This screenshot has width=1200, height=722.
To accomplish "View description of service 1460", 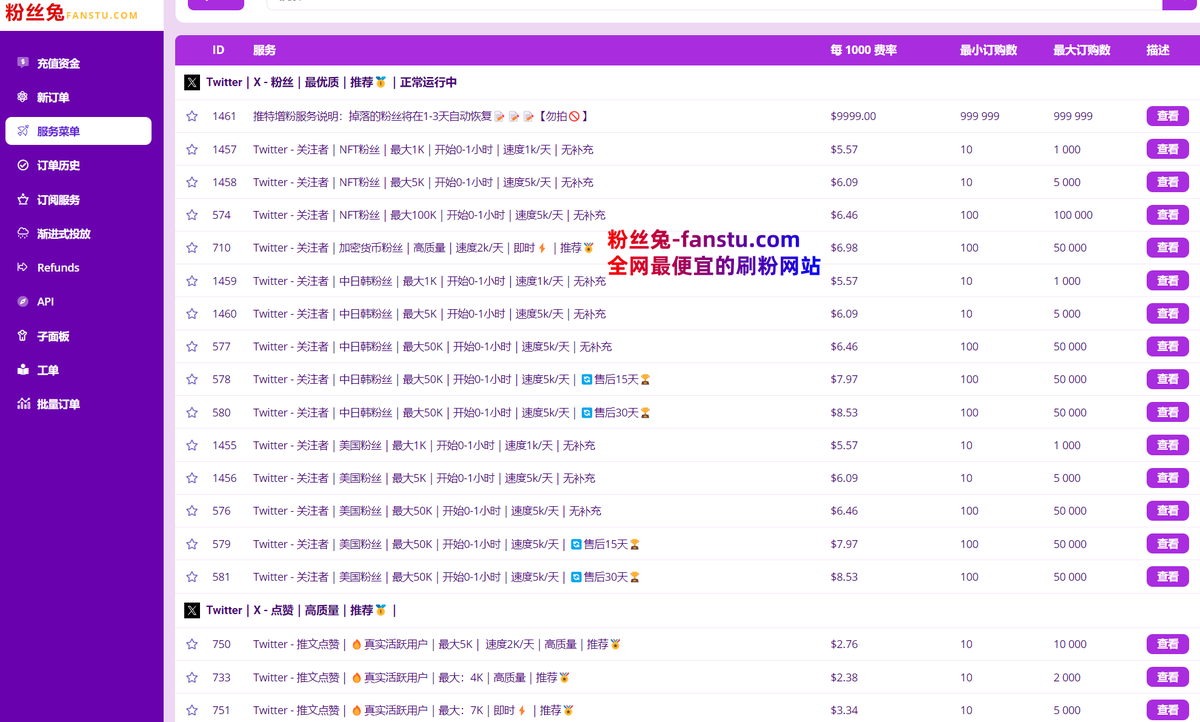I will click(1167, 314).
